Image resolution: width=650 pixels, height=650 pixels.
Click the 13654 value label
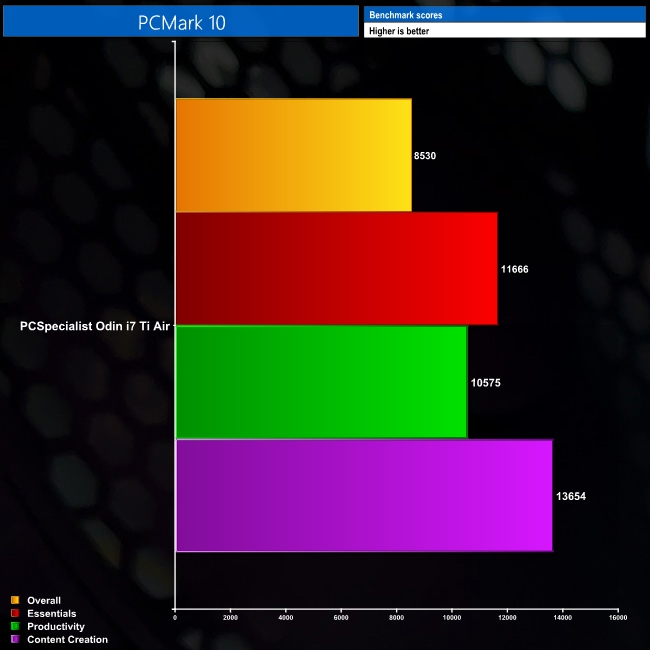click(571, 496)
